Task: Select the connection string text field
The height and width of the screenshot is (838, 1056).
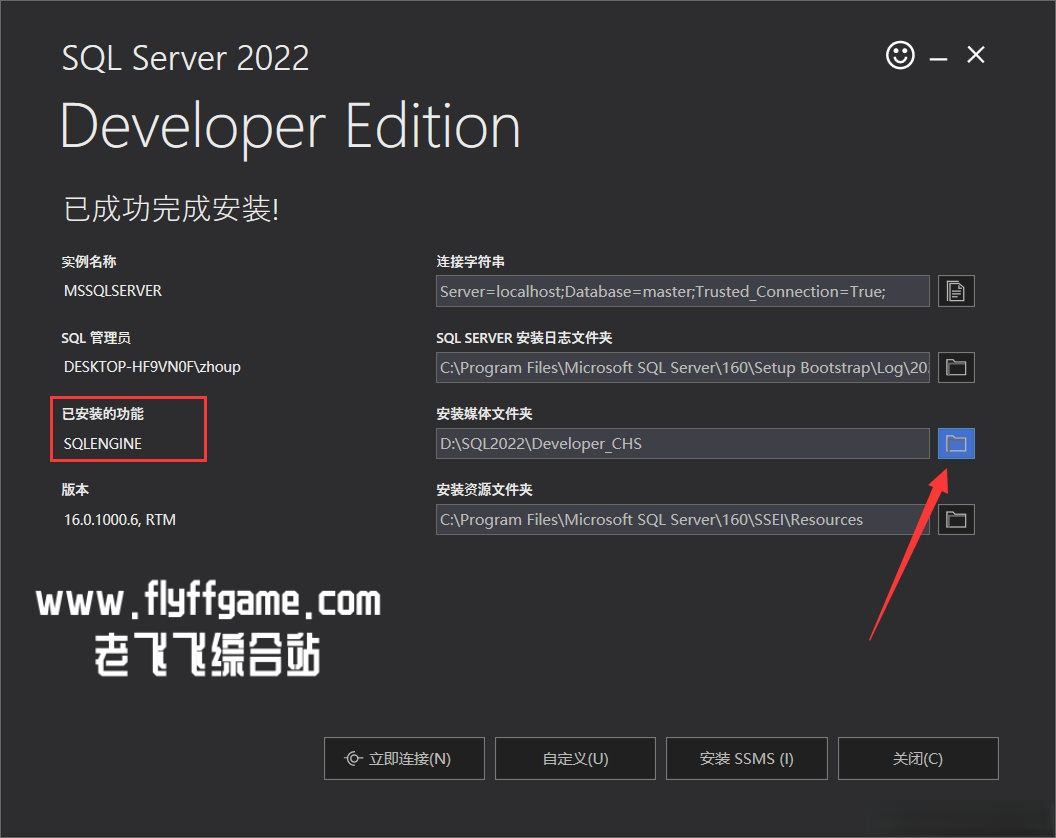Action: 683,291
